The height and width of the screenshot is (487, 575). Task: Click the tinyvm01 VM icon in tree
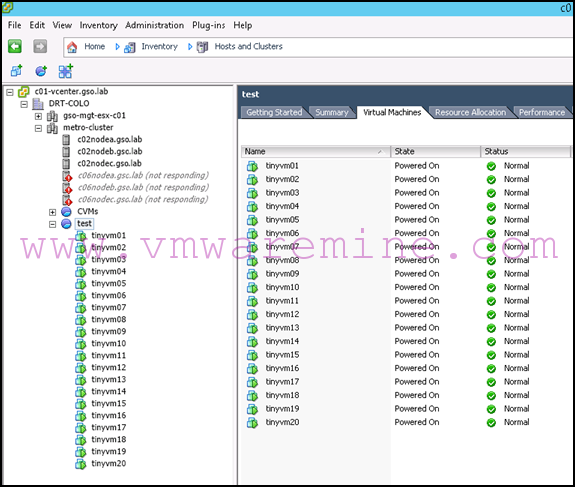tap(81, 236)
